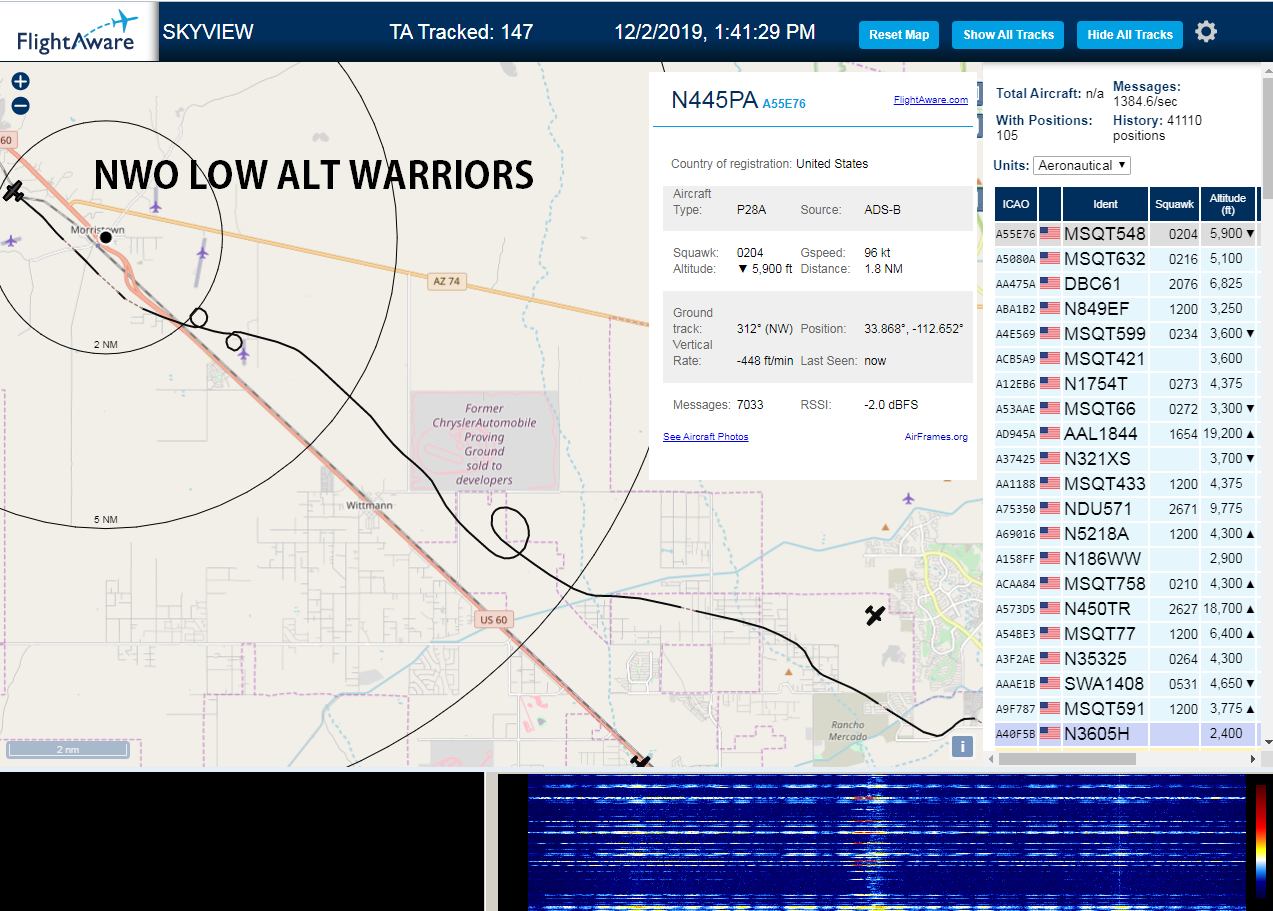Select the MSQT433 aircraft row
The height and width of the screenshot is (911, 1273).
pyautogui.click(x=1127, y=484)
